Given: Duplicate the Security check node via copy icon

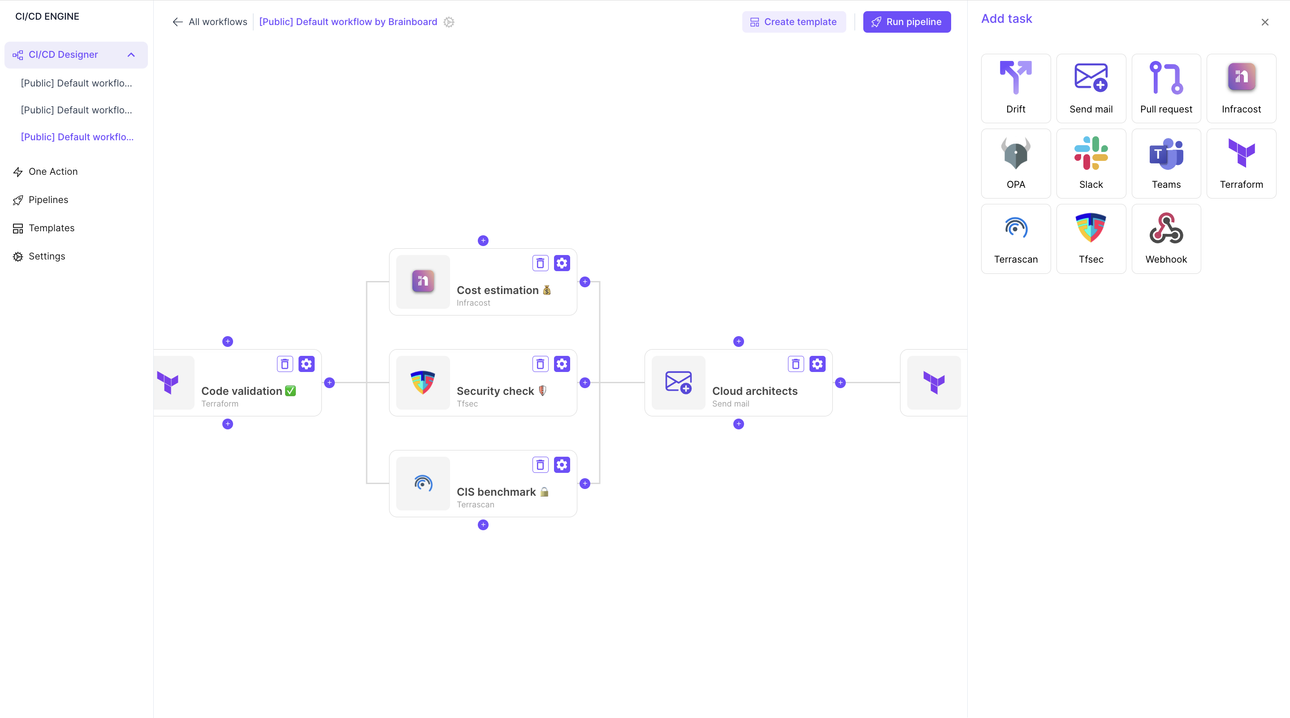Looking at the screenshot, I should click(540, 364).
